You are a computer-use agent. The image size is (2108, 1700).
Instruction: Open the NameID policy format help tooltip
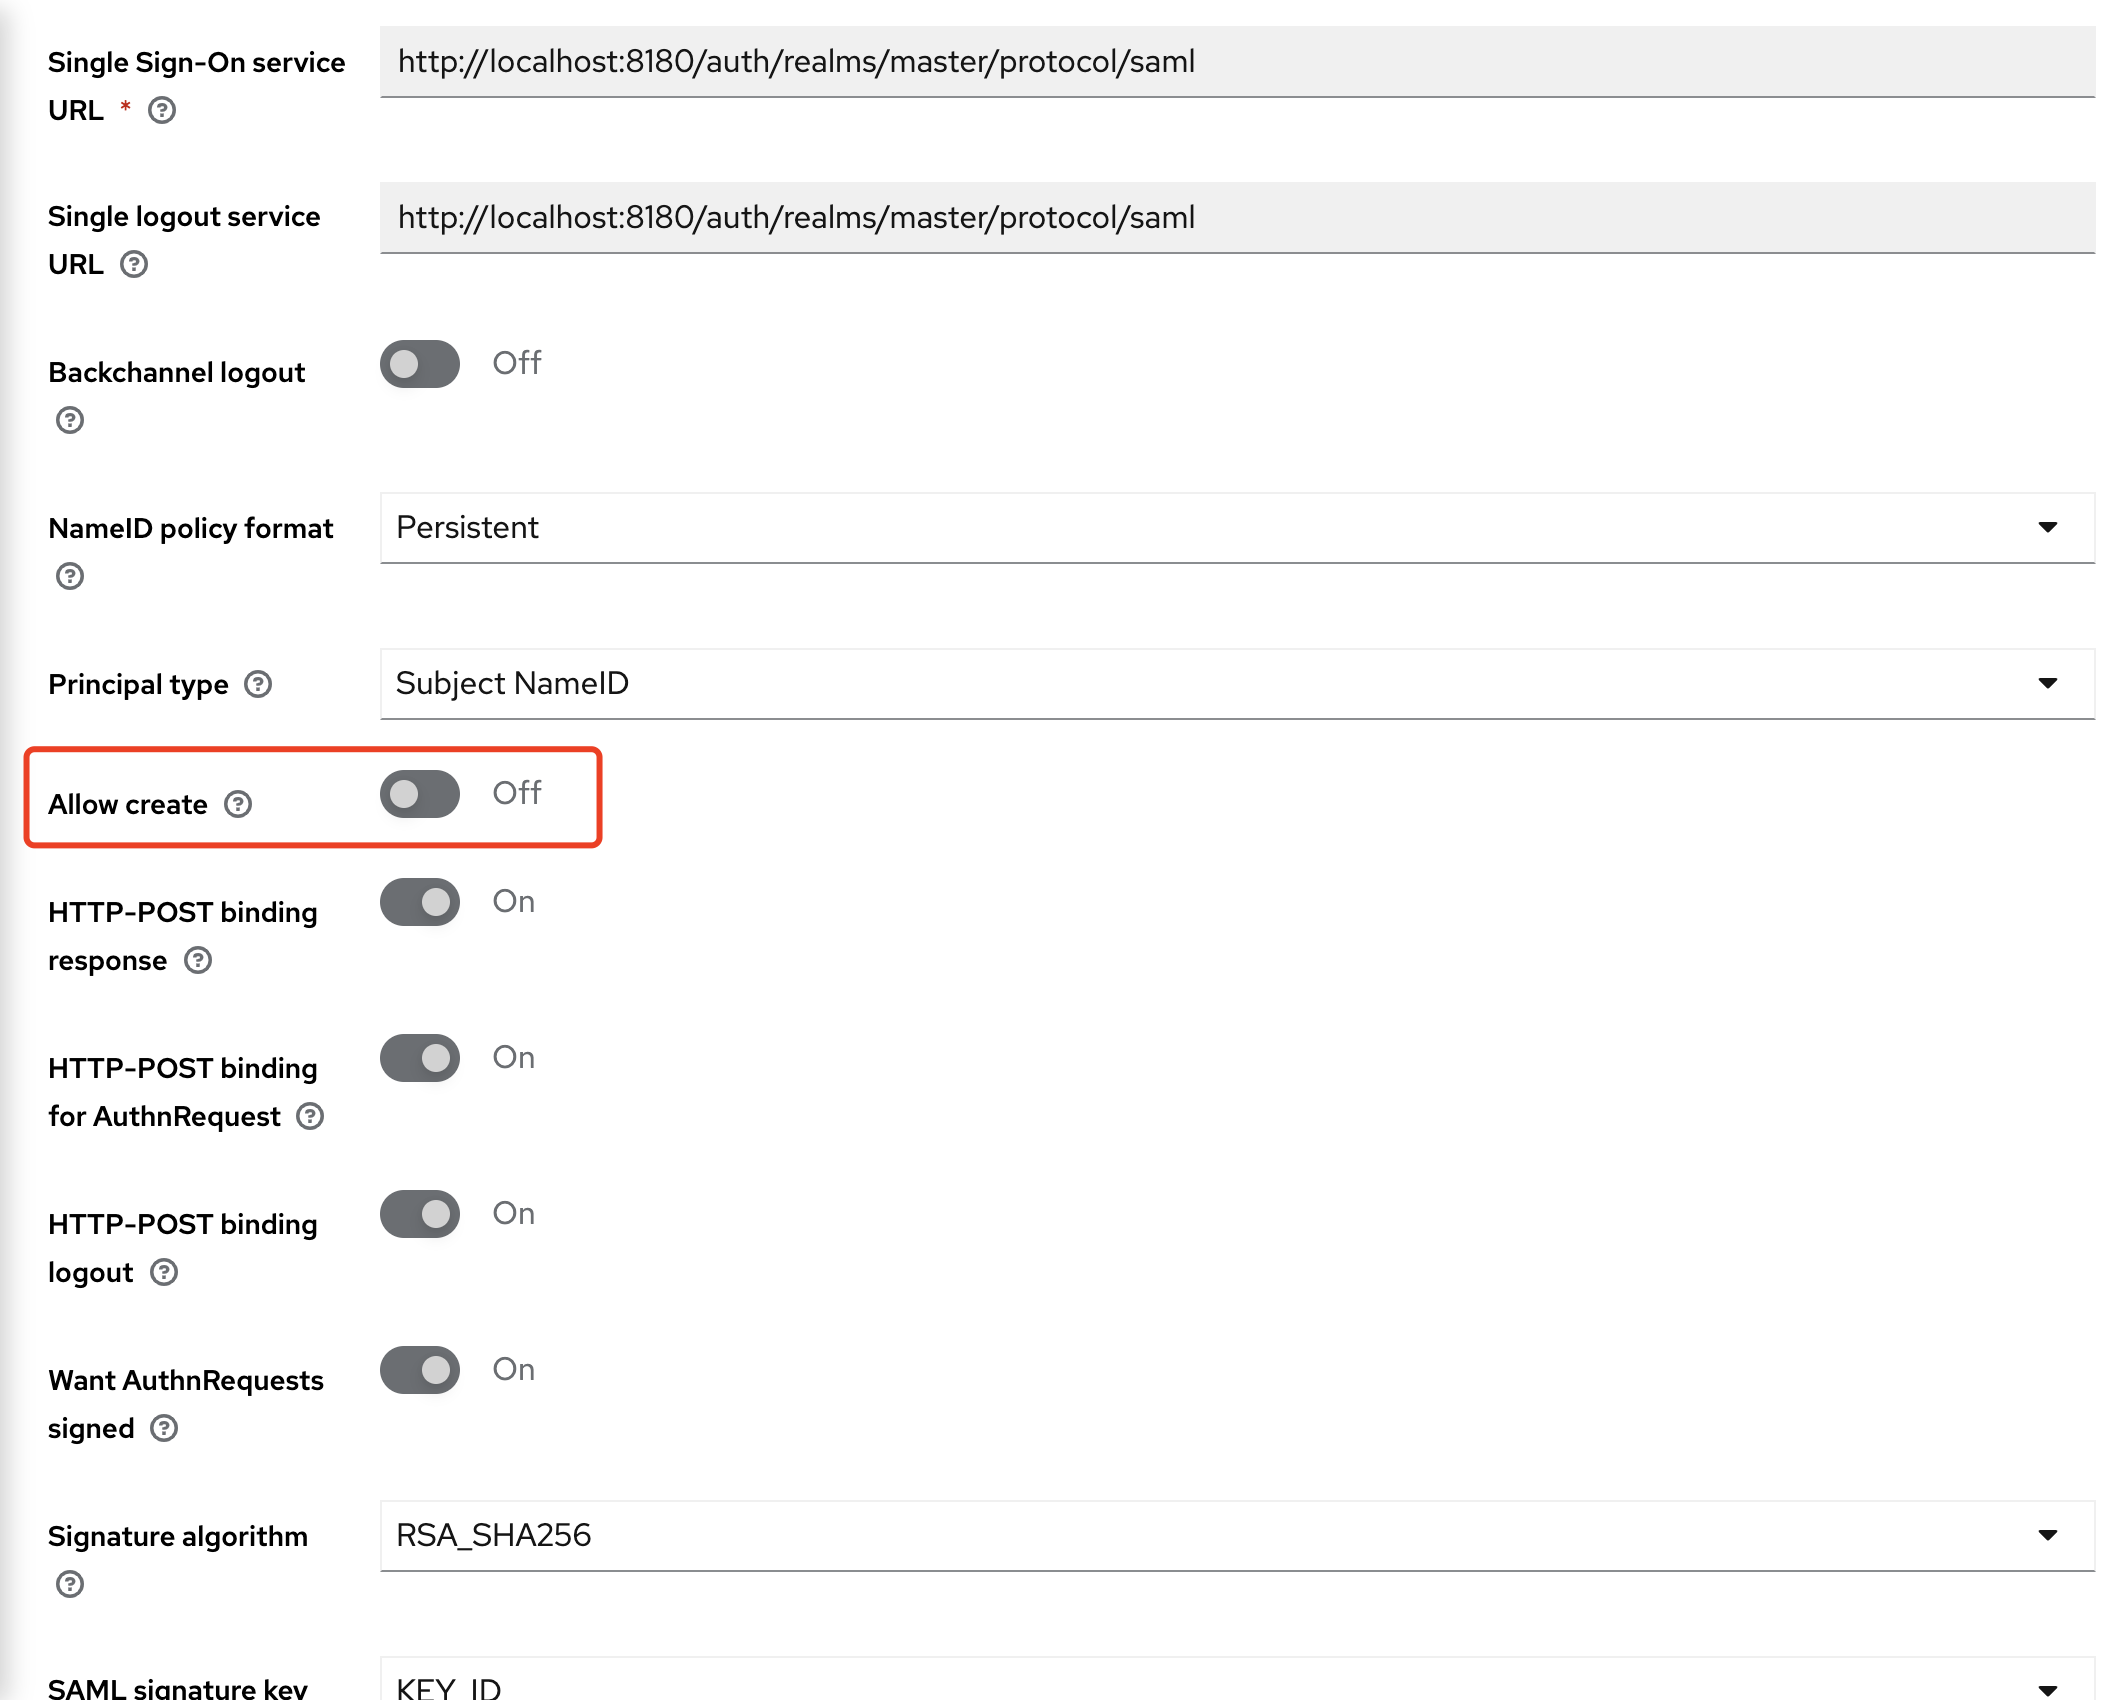[x=68, y=577]
